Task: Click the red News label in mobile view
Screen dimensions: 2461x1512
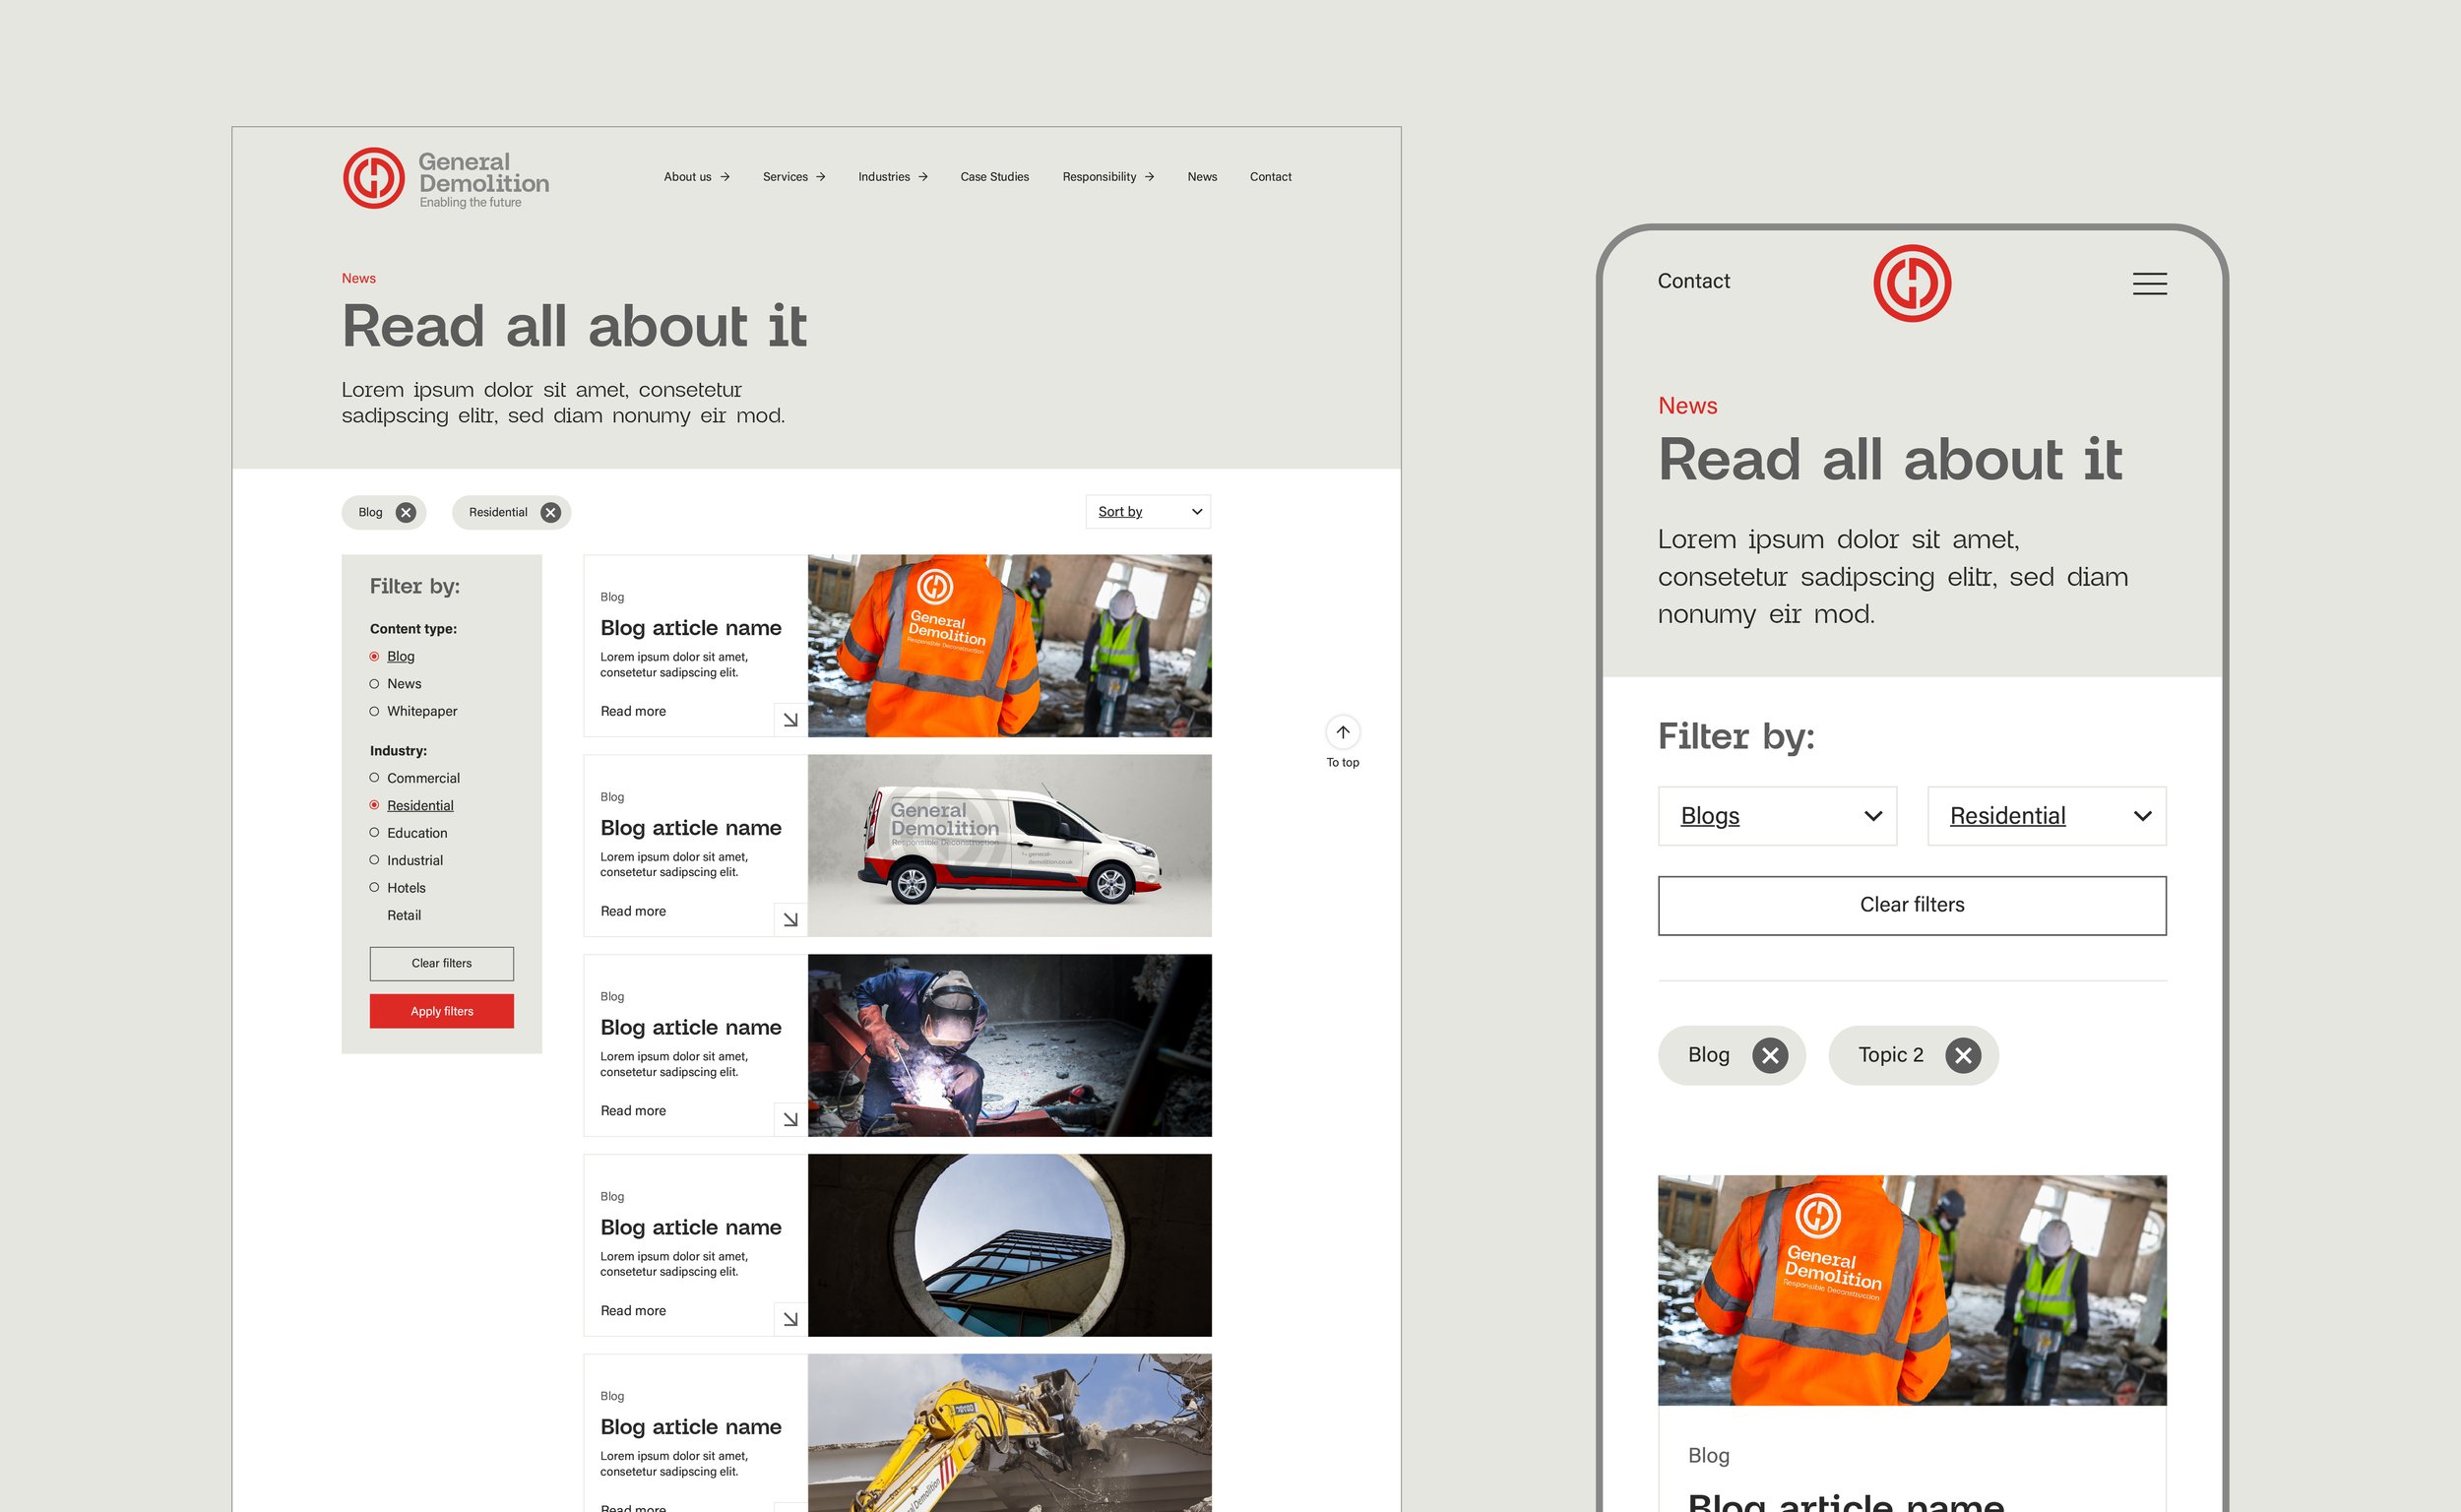Action: (x=1687, y=406)
